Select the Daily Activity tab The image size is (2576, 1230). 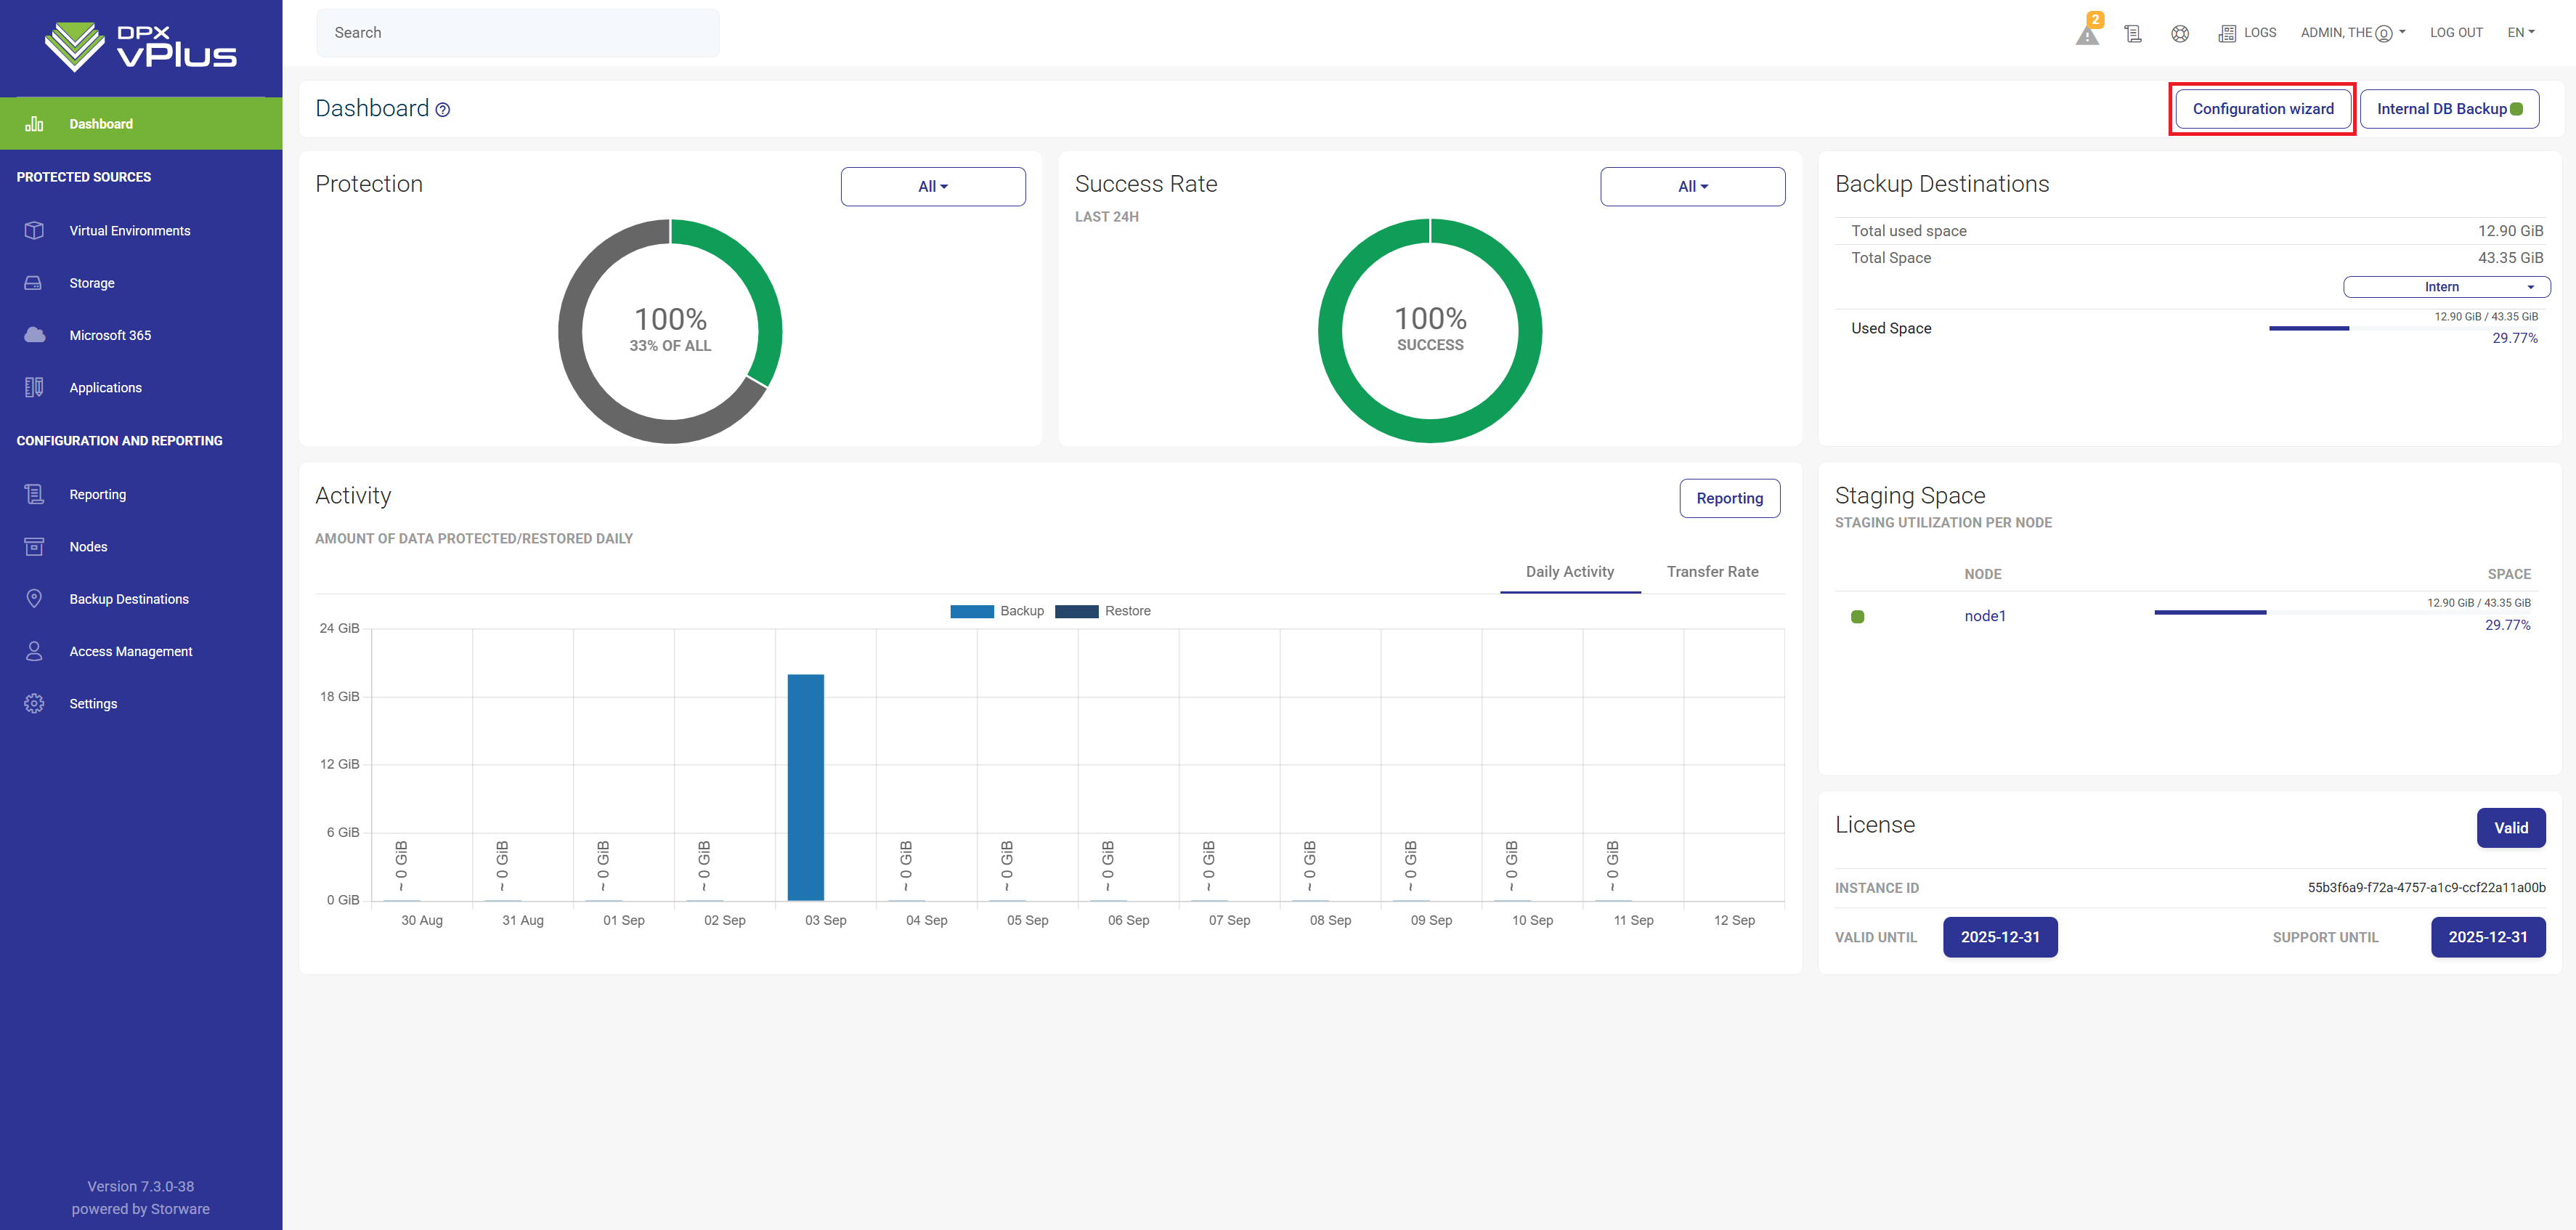pyautogui.click(x=1569, y=572)
